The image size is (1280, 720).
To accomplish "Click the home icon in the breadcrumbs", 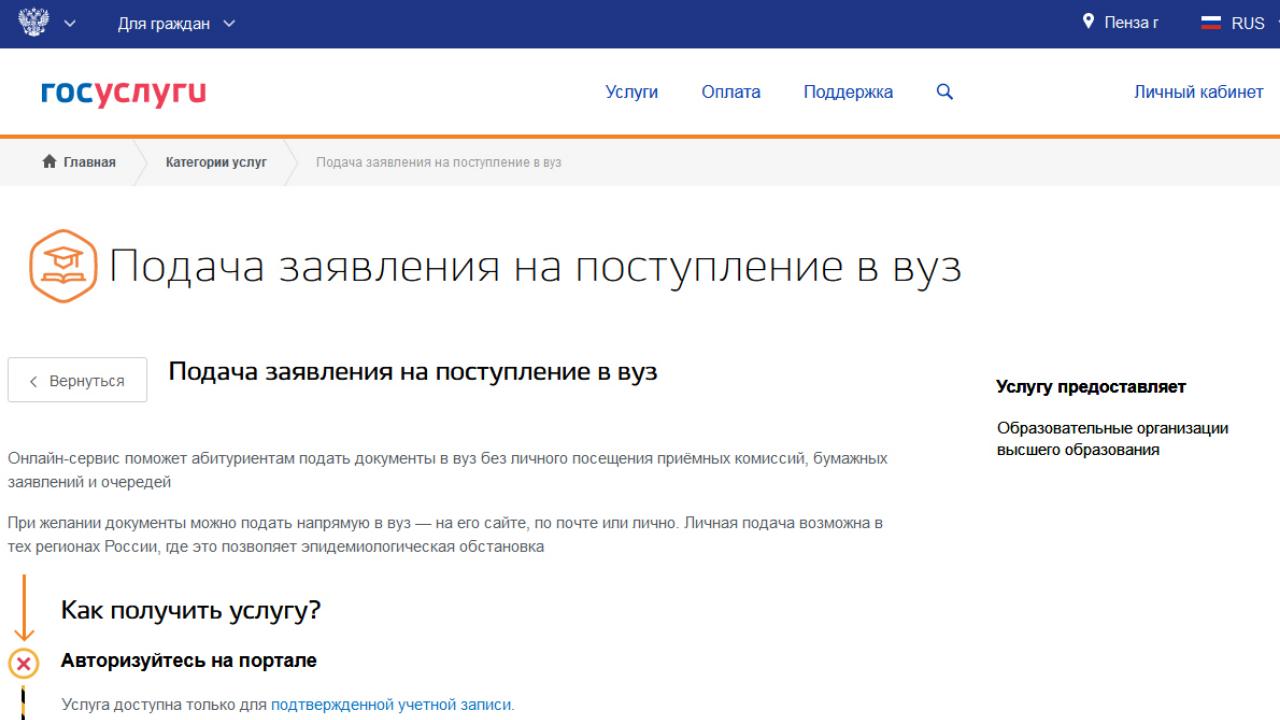I will tap(48, 161).
